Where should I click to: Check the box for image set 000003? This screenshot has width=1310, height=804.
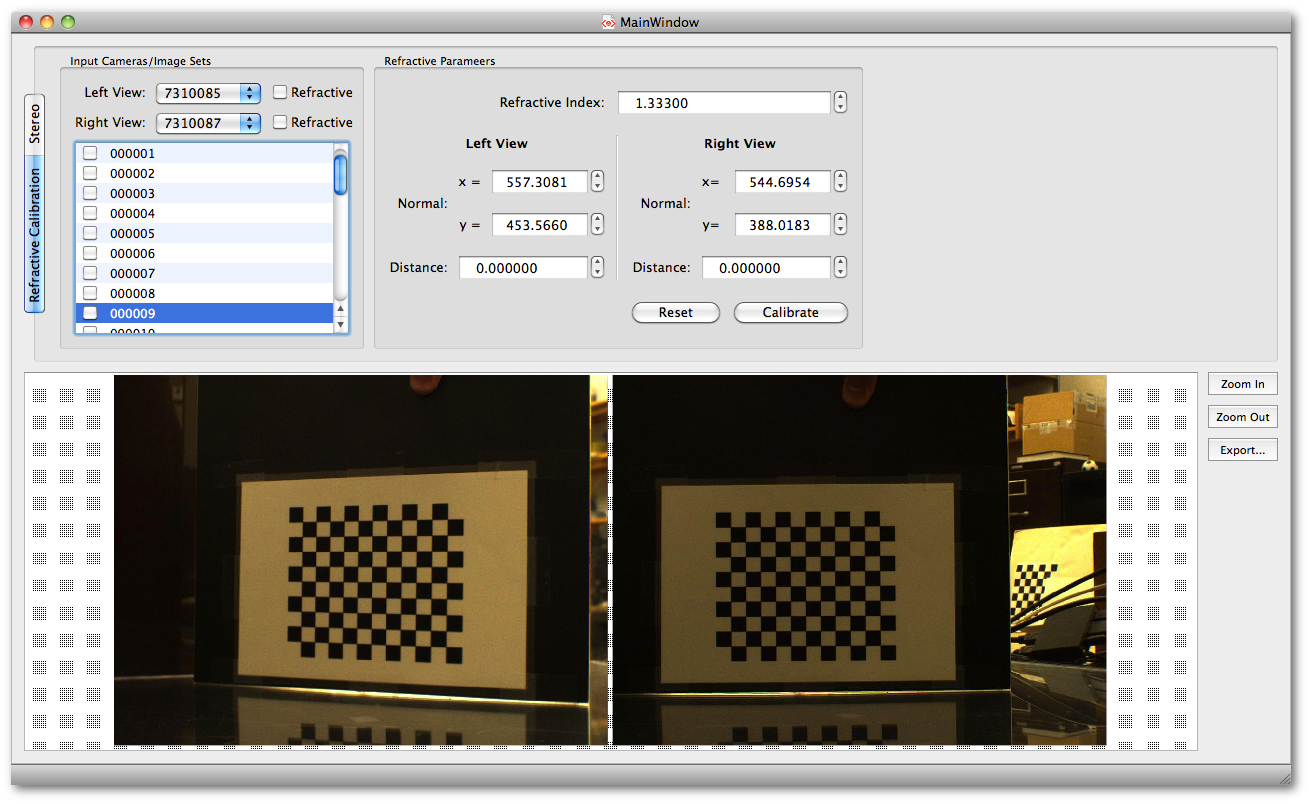coord(90,193)
